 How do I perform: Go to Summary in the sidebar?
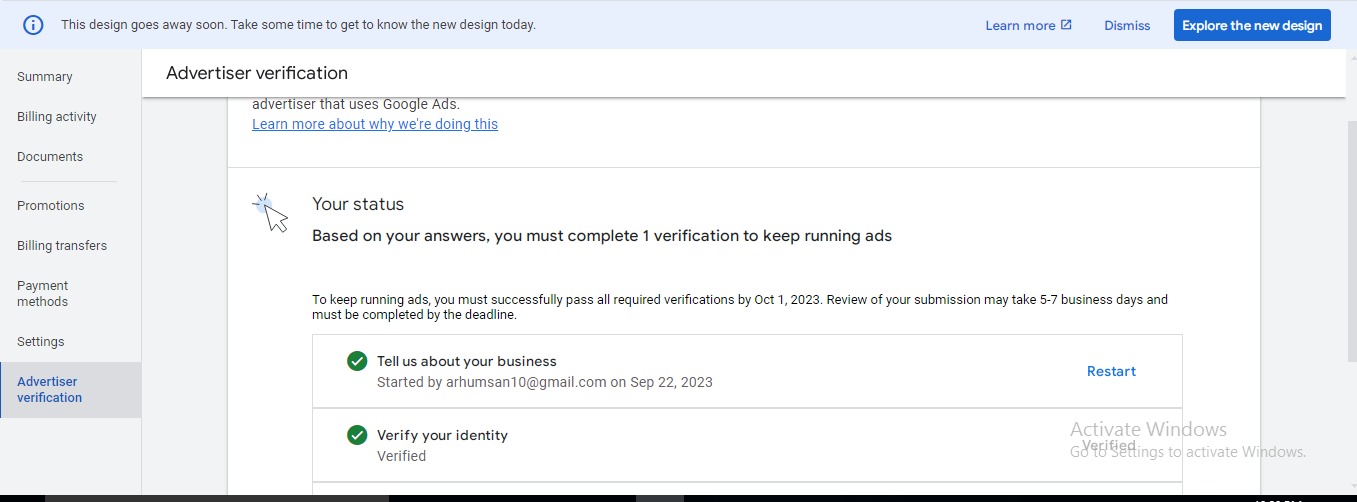(x=45, y=77)
